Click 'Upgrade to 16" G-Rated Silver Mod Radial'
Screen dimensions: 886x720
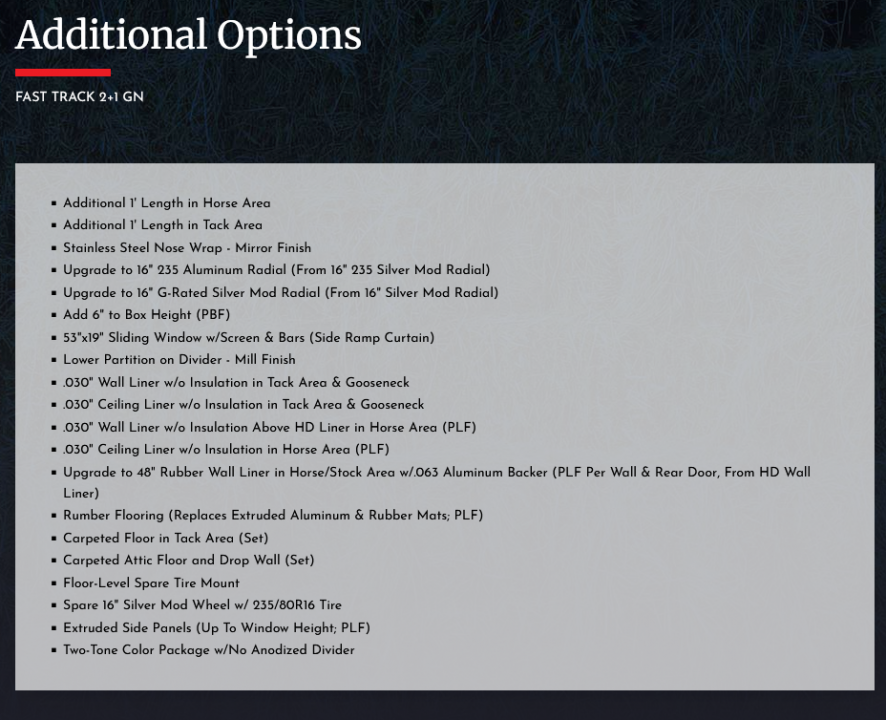pos(281,292)
